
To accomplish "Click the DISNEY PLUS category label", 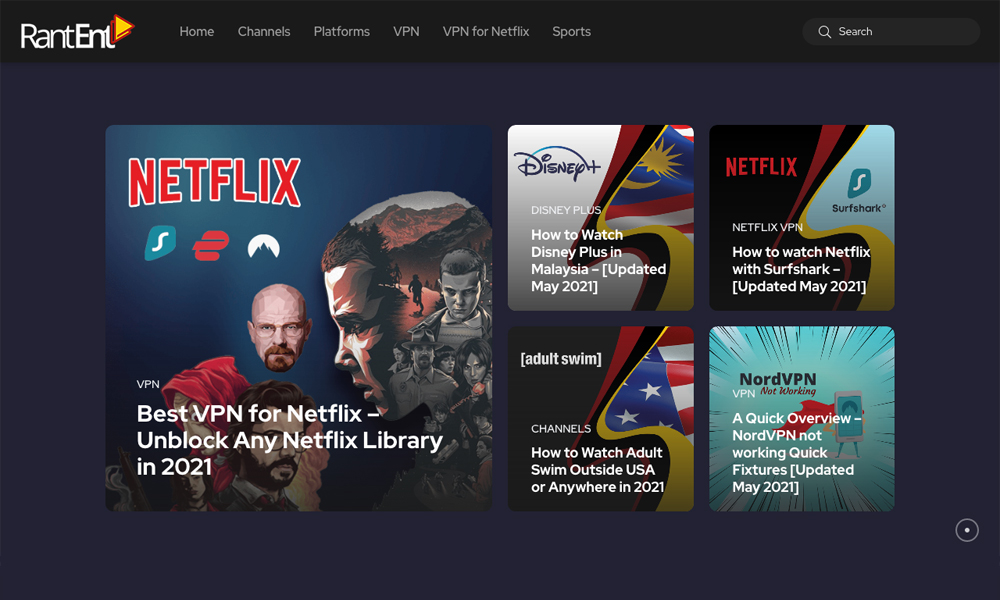I will pos(566,210).
